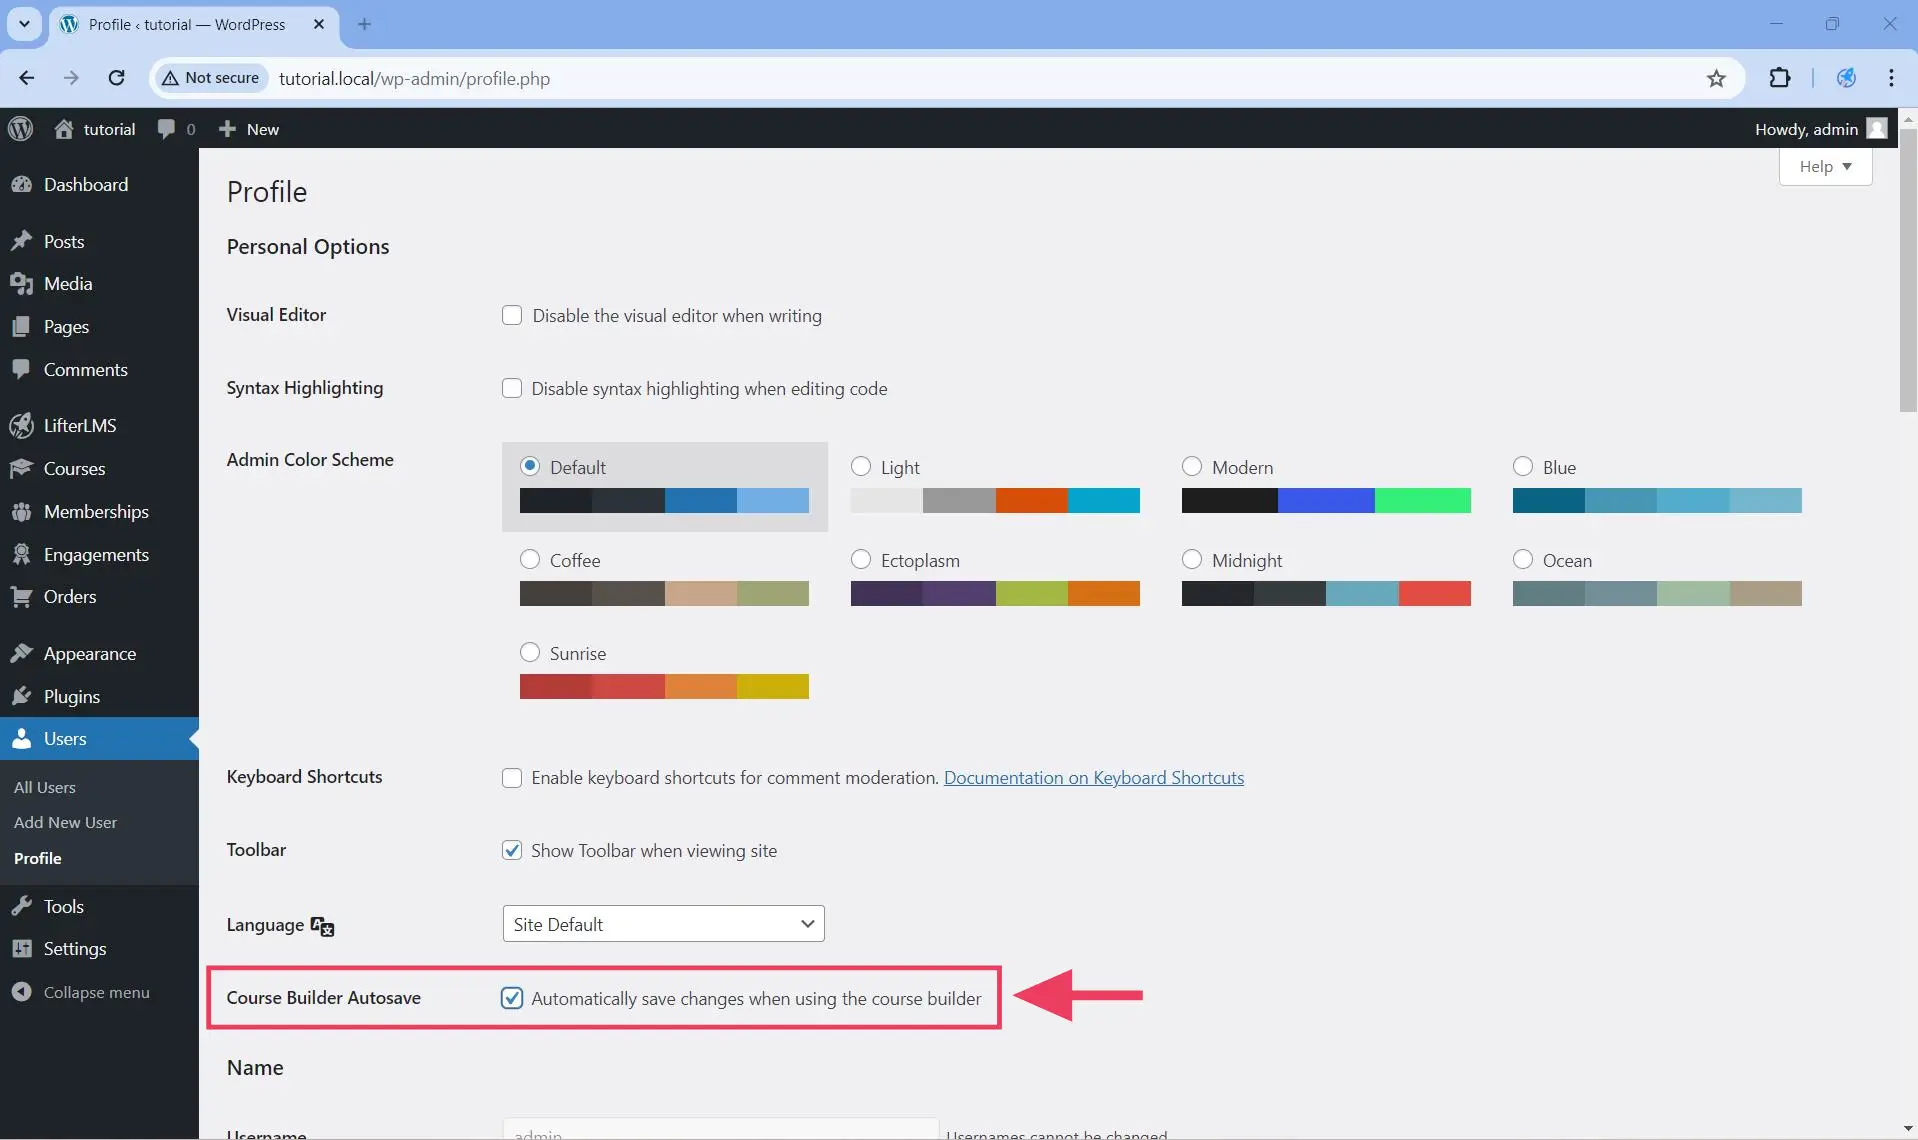Image resolution: width=1918 pixels, height=1140 pixels.
Task: Uncheck Show Toolbar when viewing site
Action: [512, 850]
